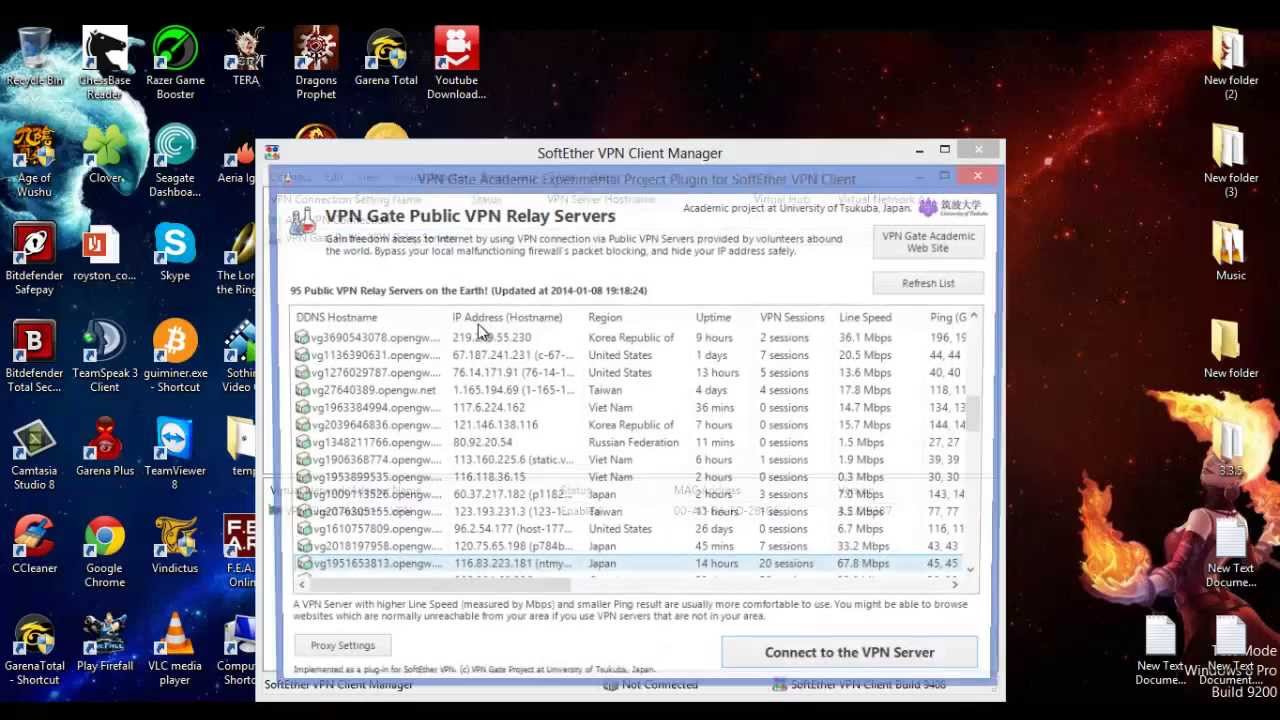The width and height of the screenshot is (1280, 720).
Task: Select the New folder (2) icon
Action: click(x=1230, y=63)
